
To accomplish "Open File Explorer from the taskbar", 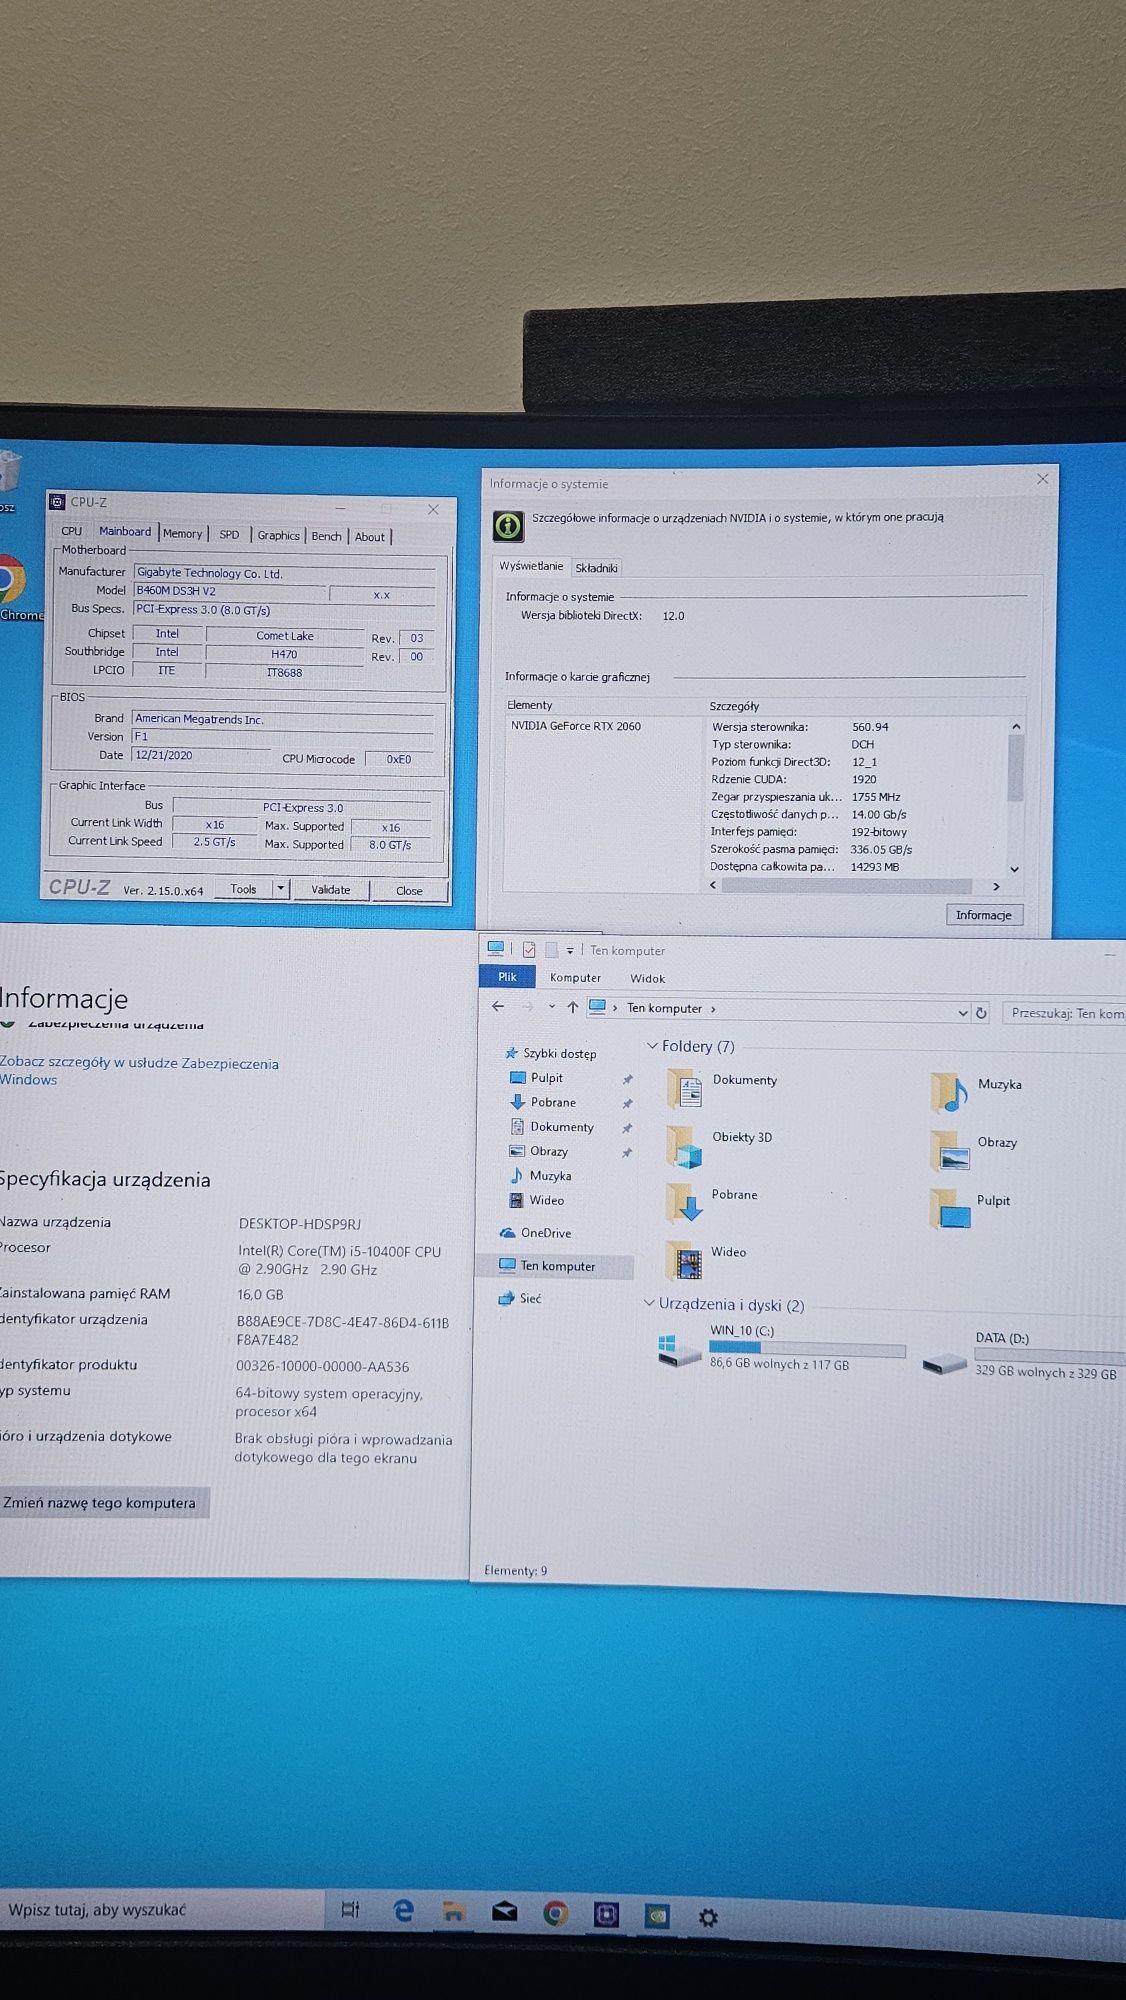I will coord(454,1912).
